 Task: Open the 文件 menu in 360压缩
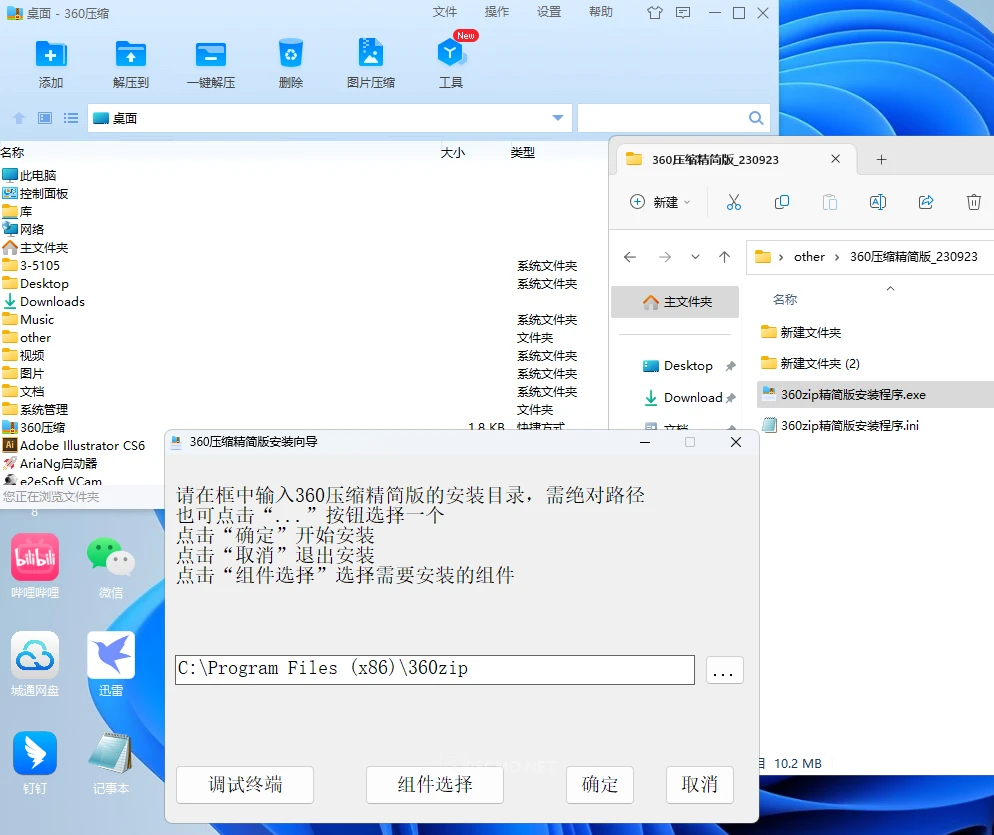[x=445, y=12]
